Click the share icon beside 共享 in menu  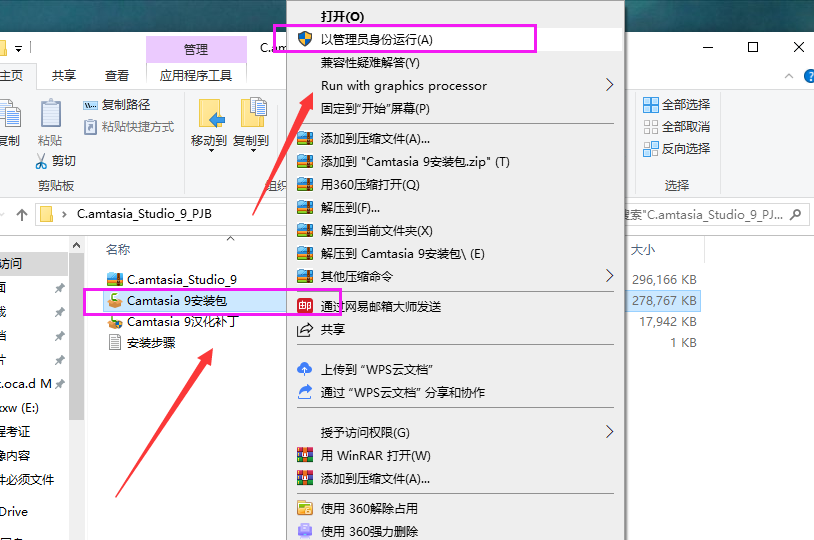pyautogui.click(x=305, y=329)
